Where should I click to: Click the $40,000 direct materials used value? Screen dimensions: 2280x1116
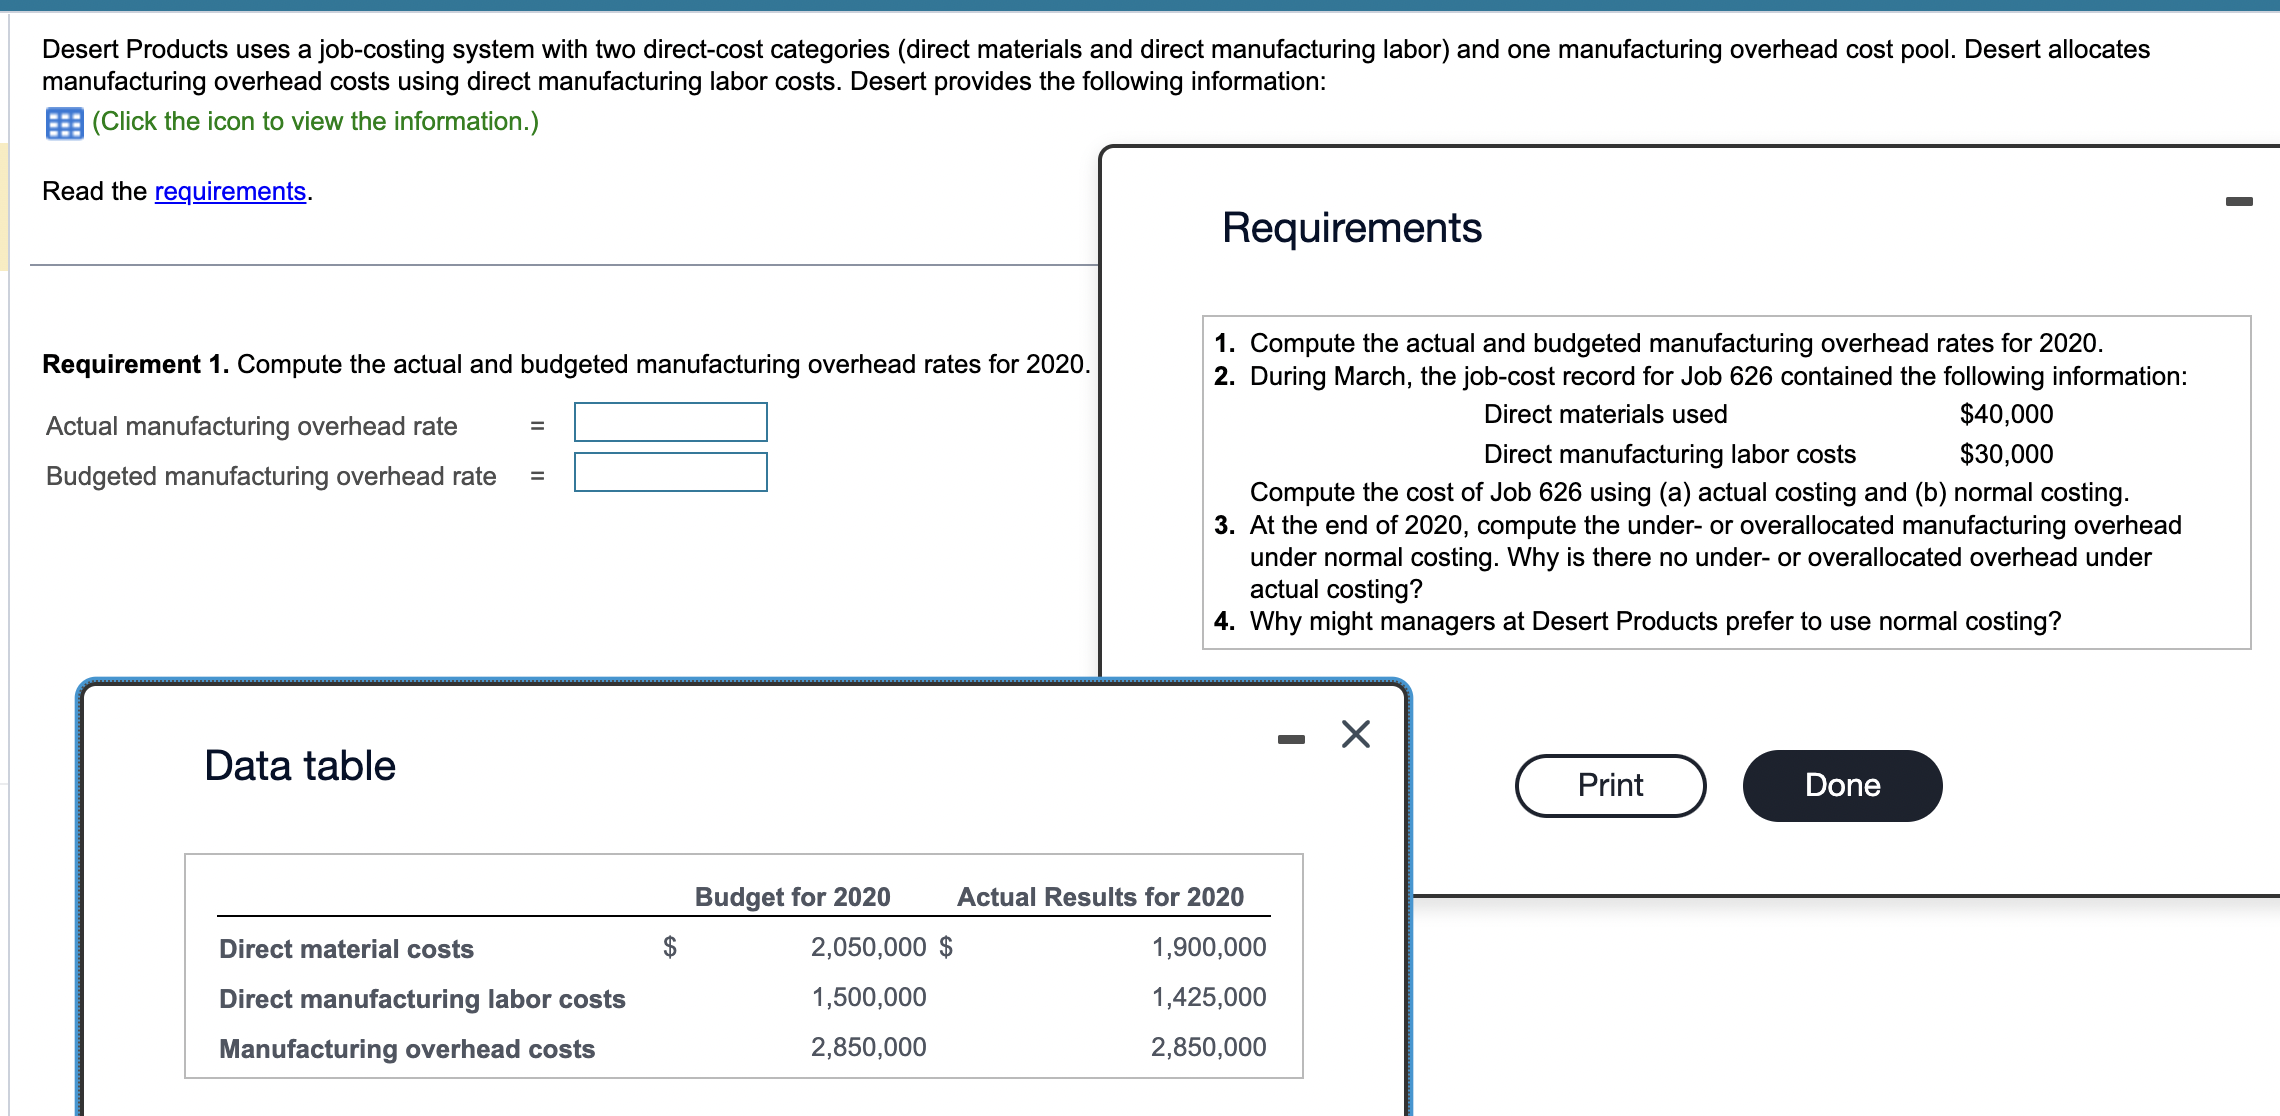[2006, 414]
